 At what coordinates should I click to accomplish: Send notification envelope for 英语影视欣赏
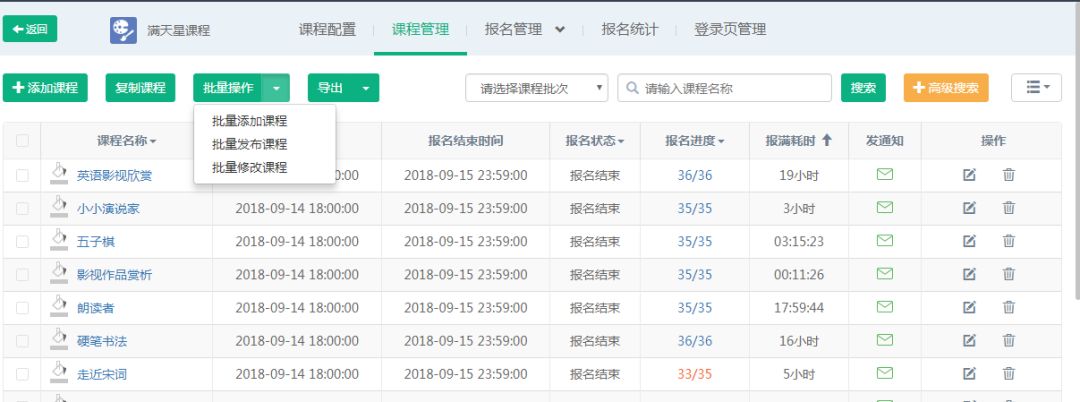coord(884,174)
